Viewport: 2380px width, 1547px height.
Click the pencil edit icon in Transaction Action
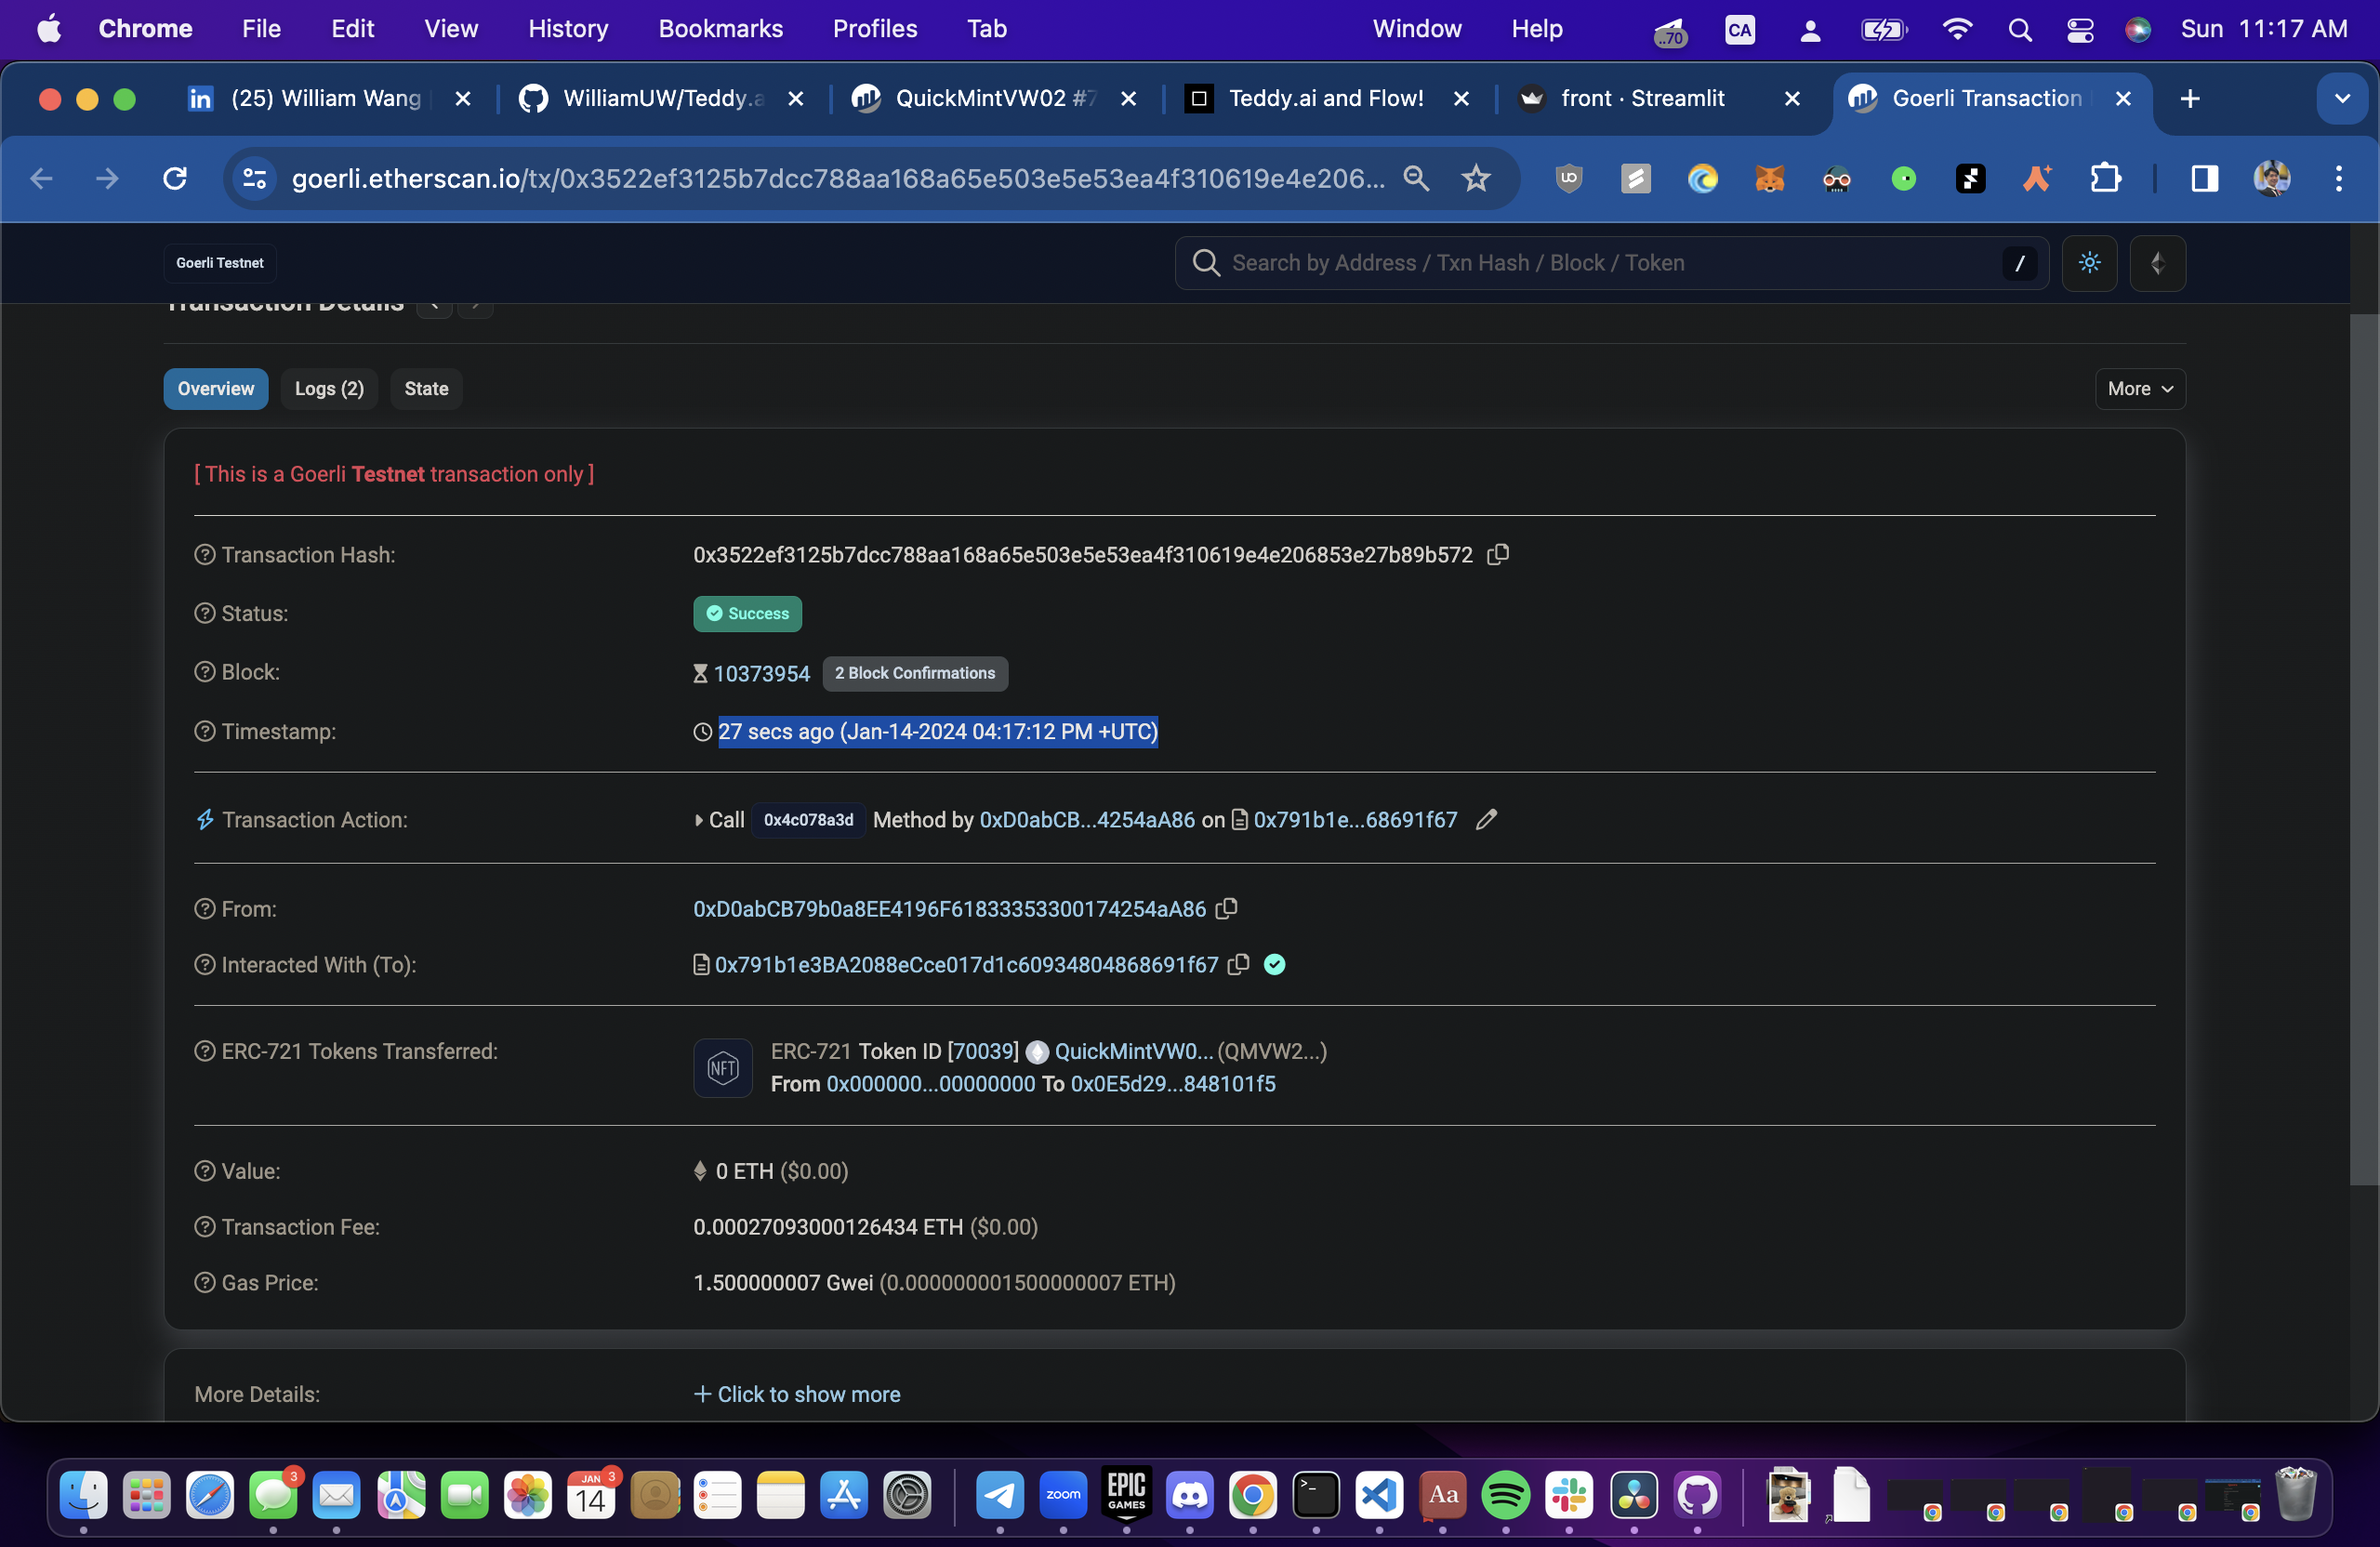[1486, 819]
